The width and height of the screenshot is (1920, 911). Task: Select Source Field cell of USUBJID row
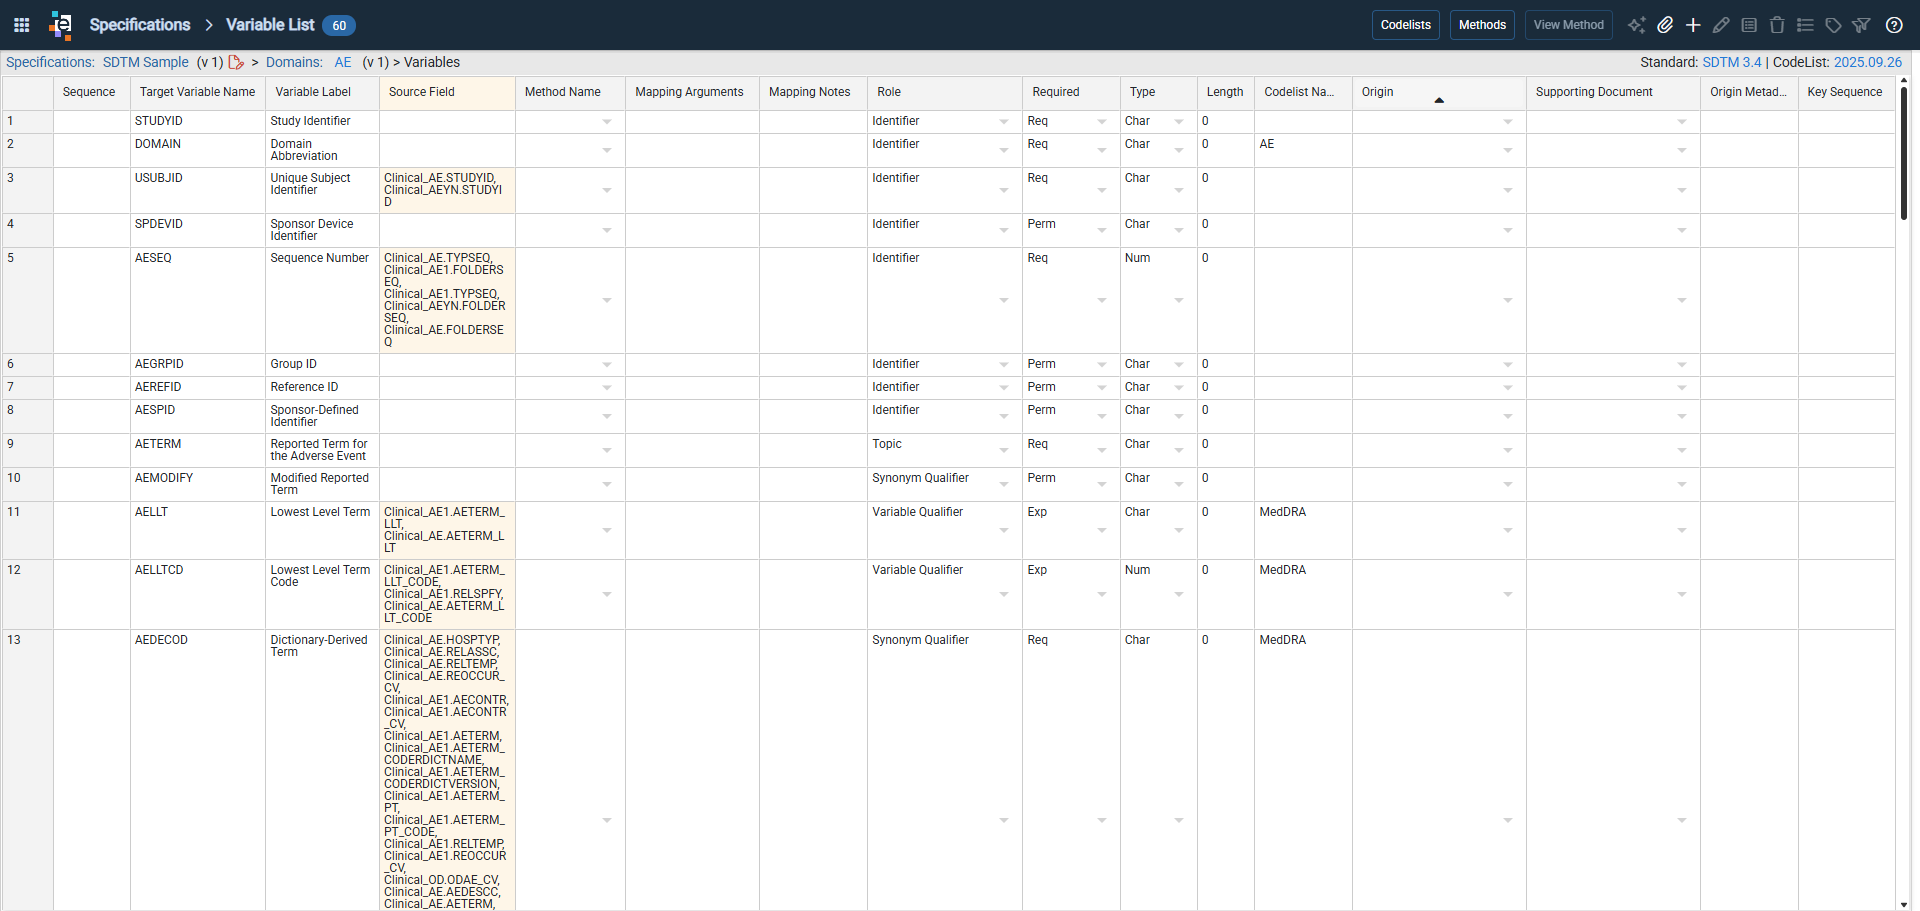coord(447,190)
